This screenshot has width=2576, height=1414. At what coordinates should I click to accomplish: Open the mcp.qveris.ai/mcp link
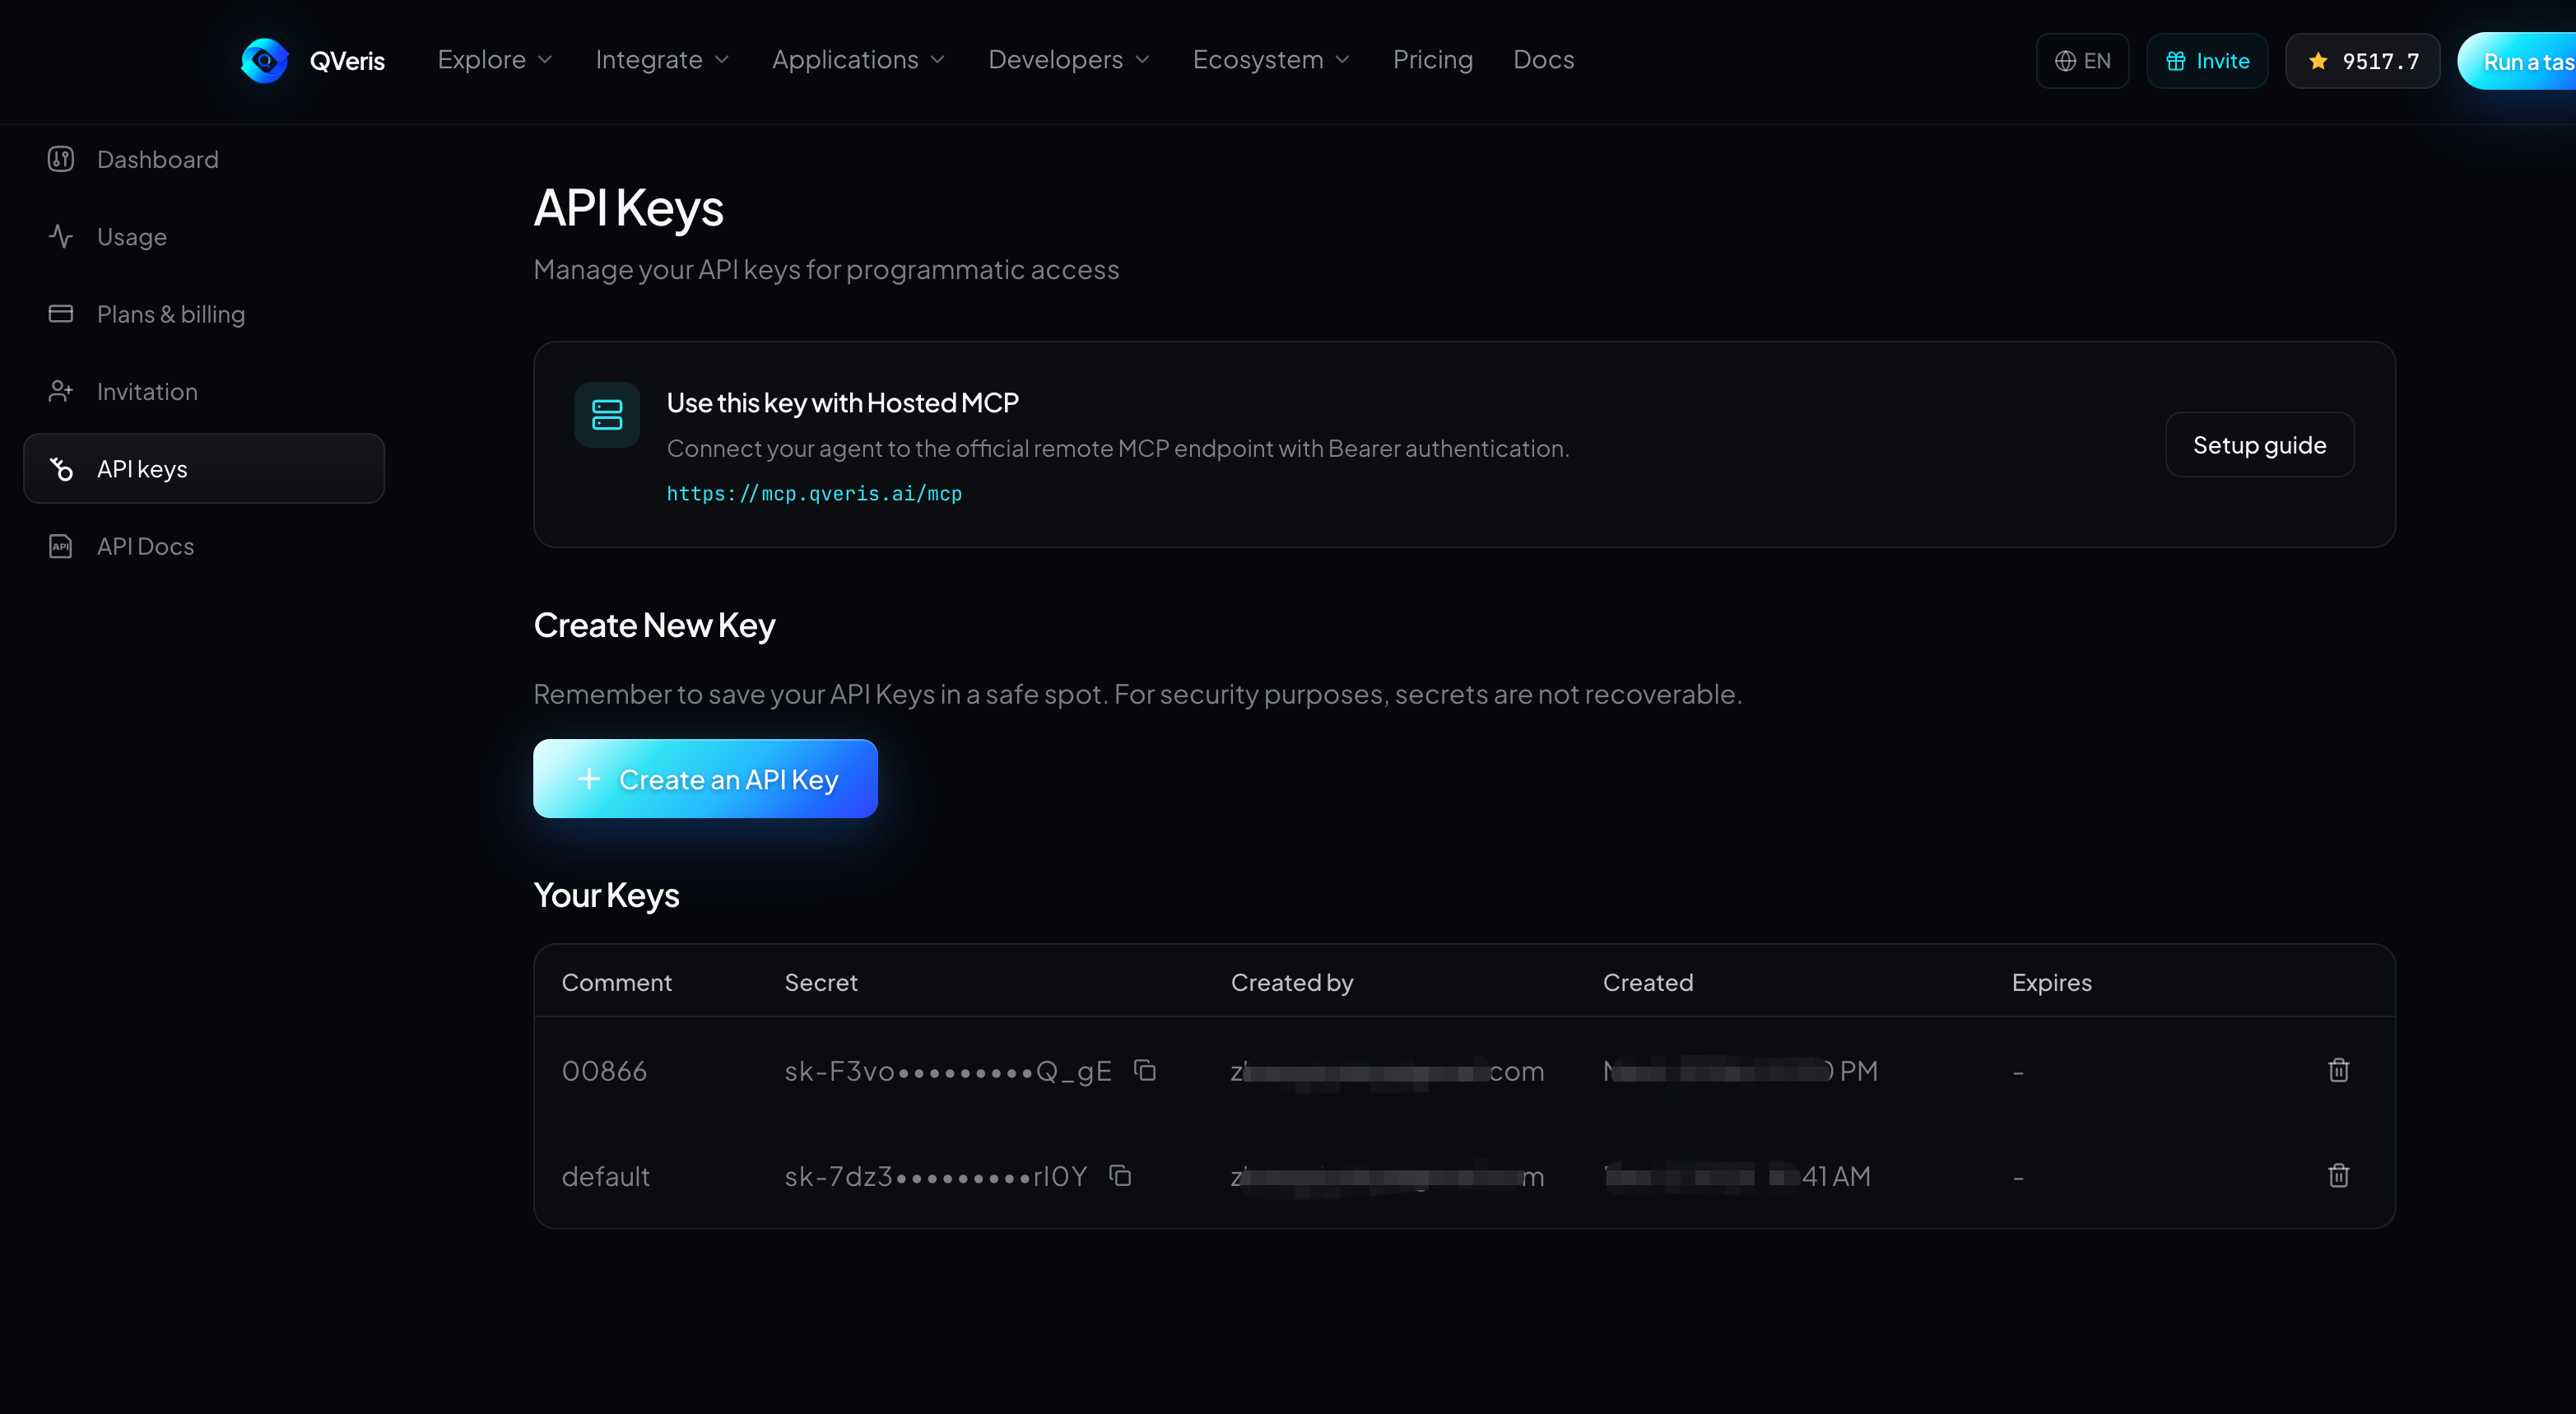pyautogui.click(x=814, y=493)
